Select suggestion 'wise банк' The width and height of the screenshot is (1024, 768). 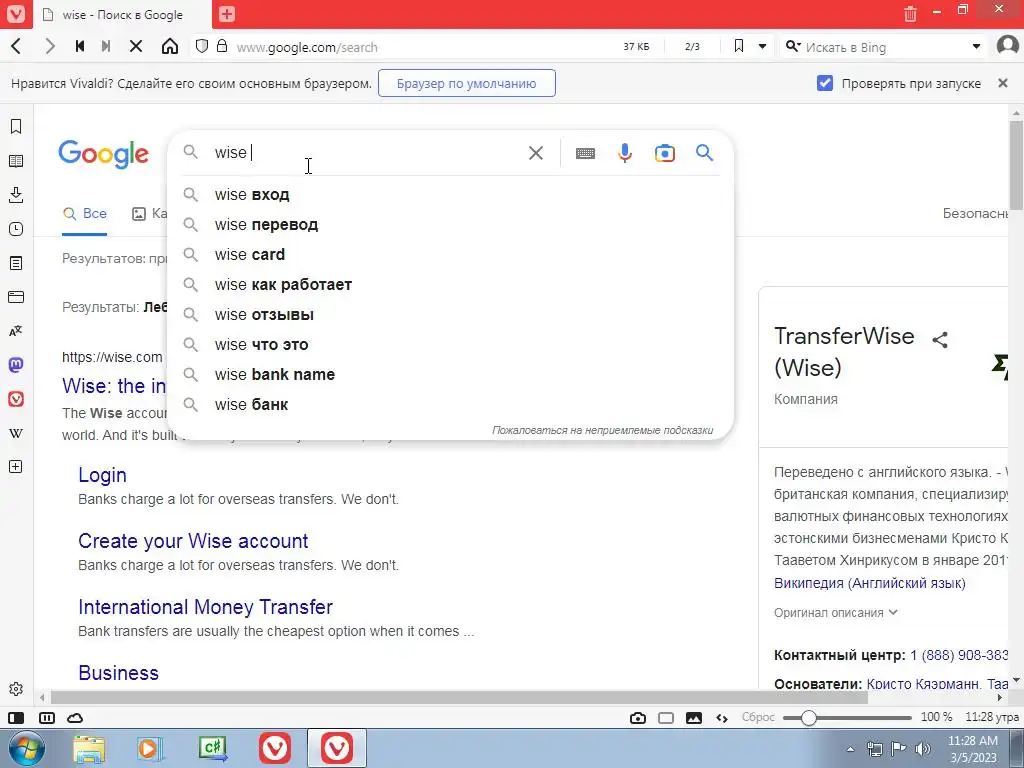coord(451,405)
